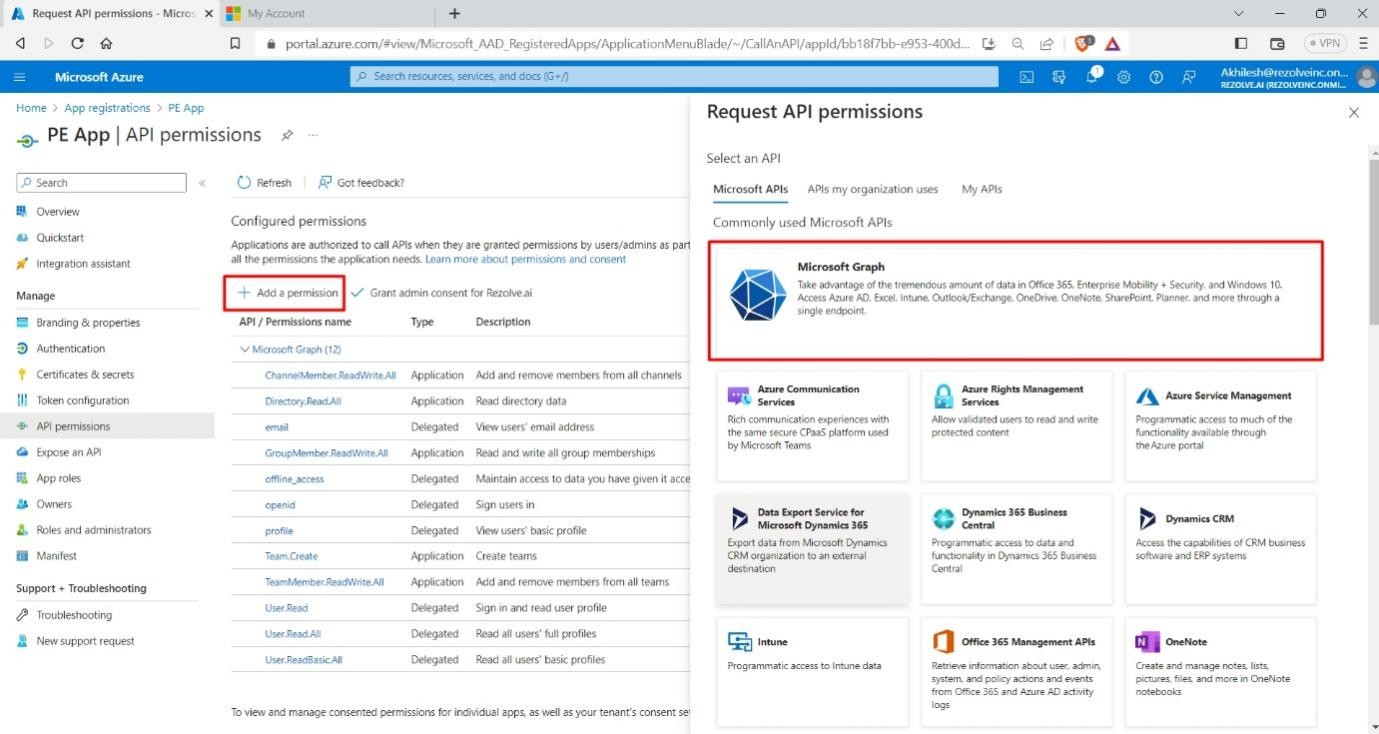Screen dimensions: 1379x734
Task: Open the Azure portal hamburger menu
Action: 20,77
